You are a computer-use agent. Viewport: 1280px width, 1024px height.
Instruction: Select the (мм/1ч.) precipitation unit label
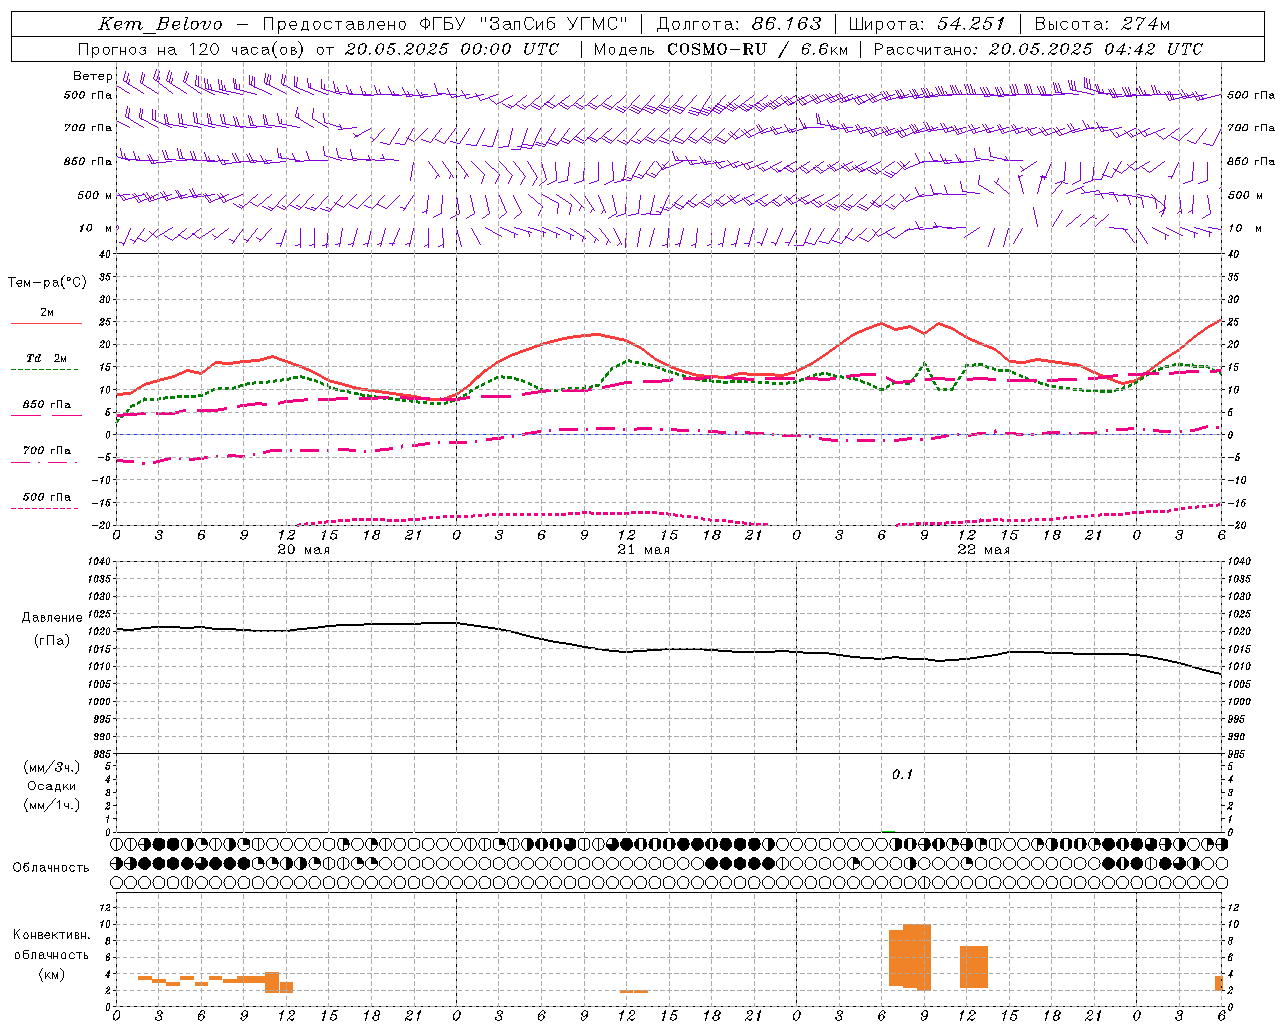pyautogui.click(x=52, y=805)
